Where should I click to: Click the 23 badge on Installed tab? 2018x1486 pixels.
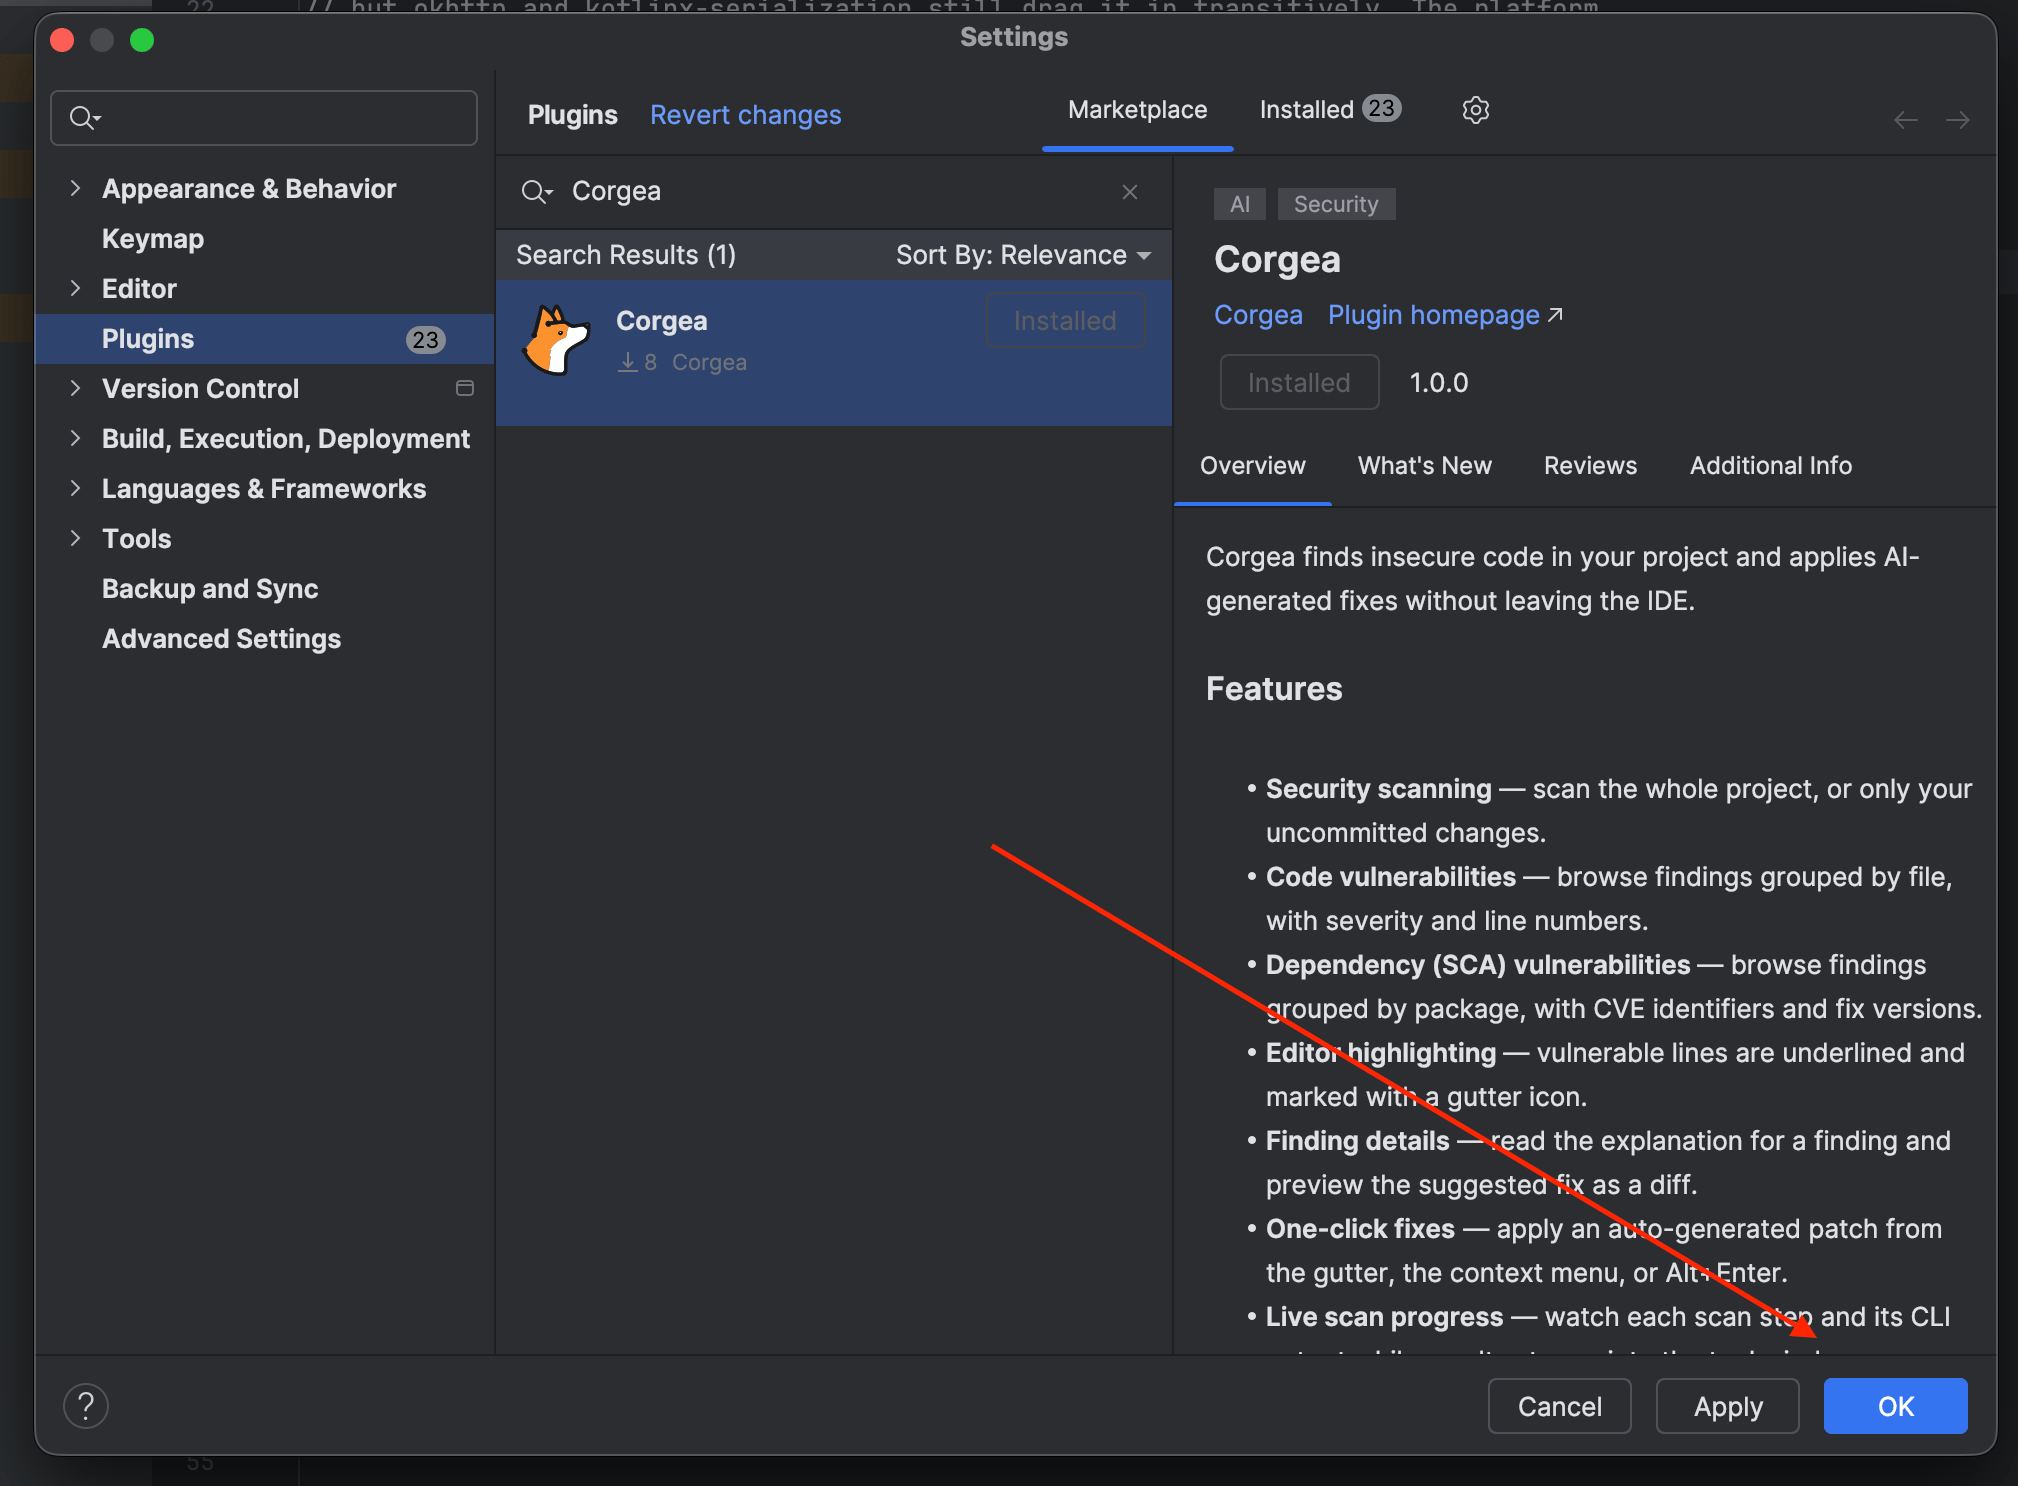(1382, 108)
